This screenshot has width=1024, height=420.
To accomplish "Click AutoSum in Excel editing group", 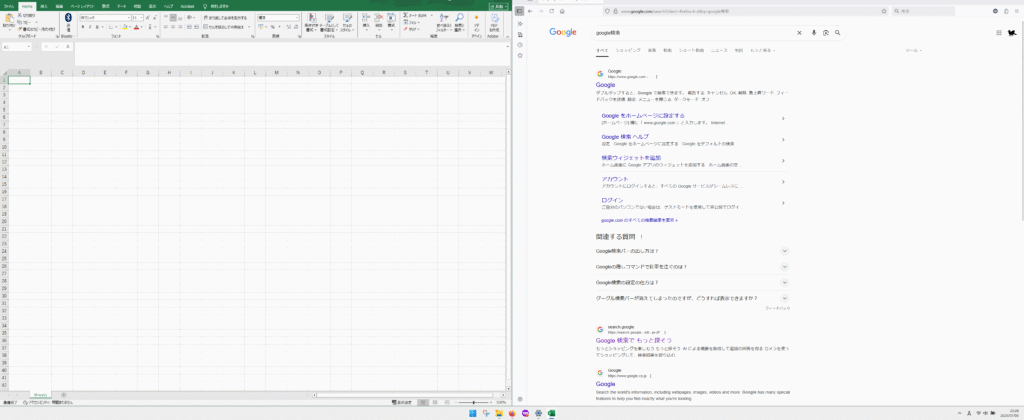I will pos(414,15).
